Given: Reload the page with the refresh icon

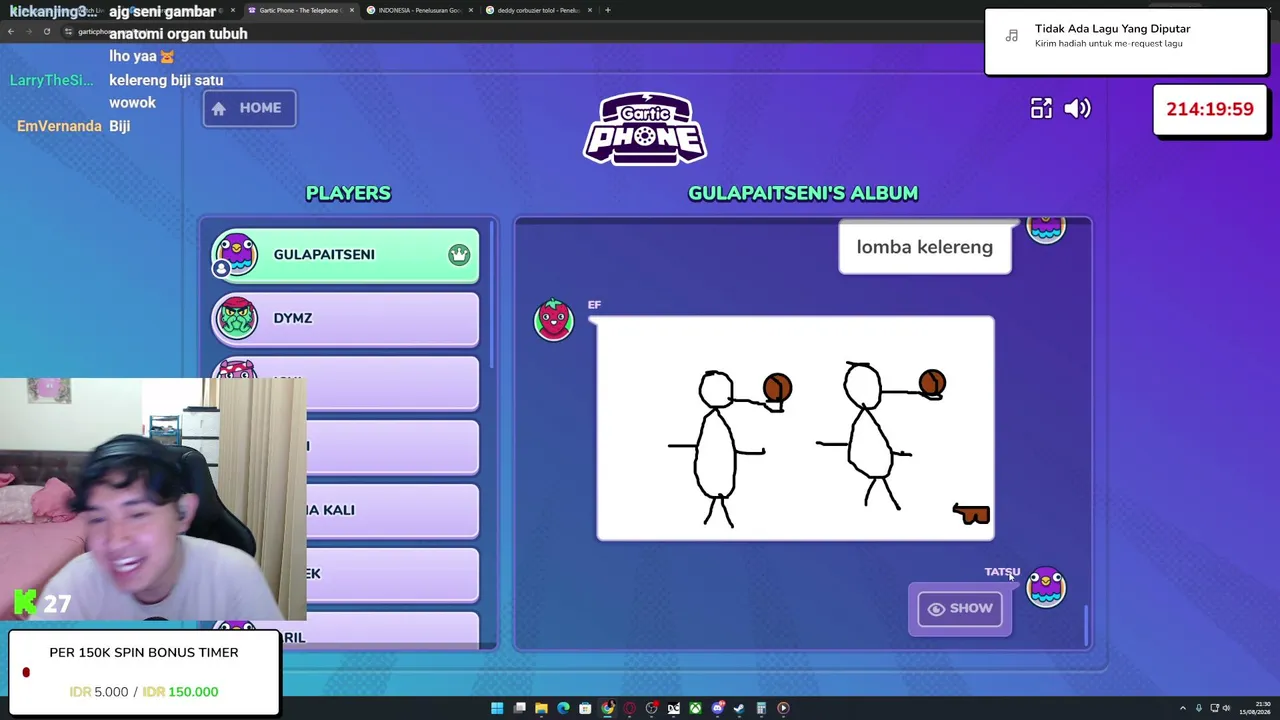Looking at the screenshot, I should click(x=46, y=31).
